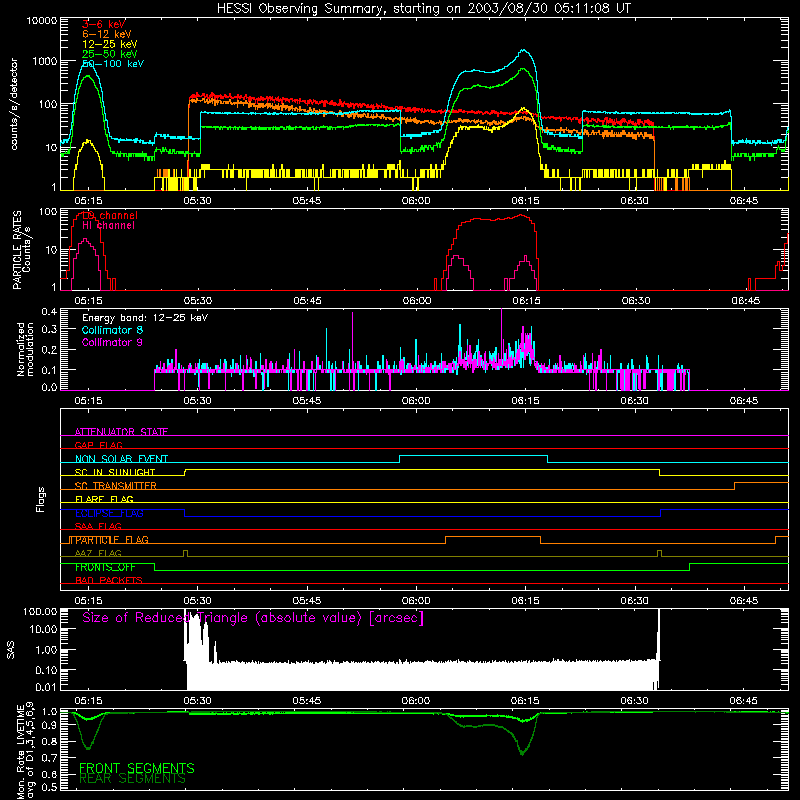The height and width of the screenshot is (800, 800).
Task: Click the 0.5 tick on livetime axis
Action: pyautogui.click(x=49, y=787)
